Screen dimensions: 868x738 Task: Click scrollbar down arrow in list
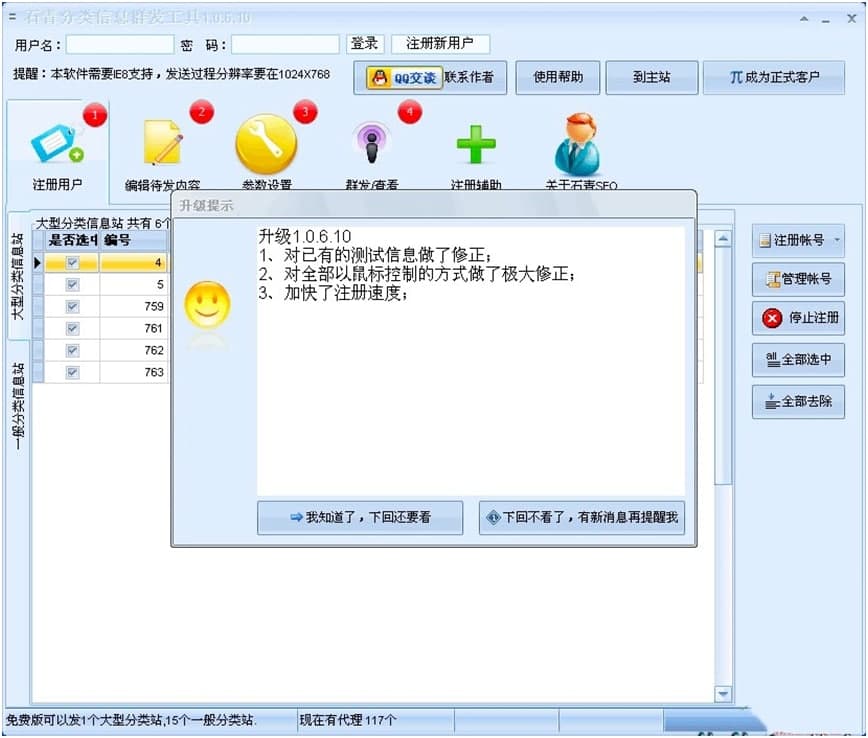(723, 694)
